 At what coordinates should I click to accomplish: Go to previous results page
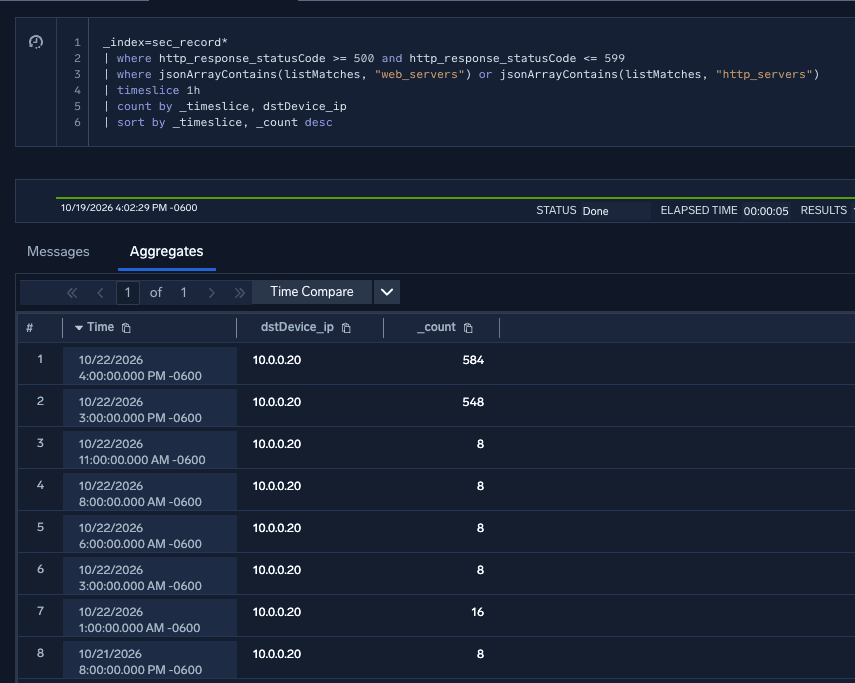click(x=100, y=293)
